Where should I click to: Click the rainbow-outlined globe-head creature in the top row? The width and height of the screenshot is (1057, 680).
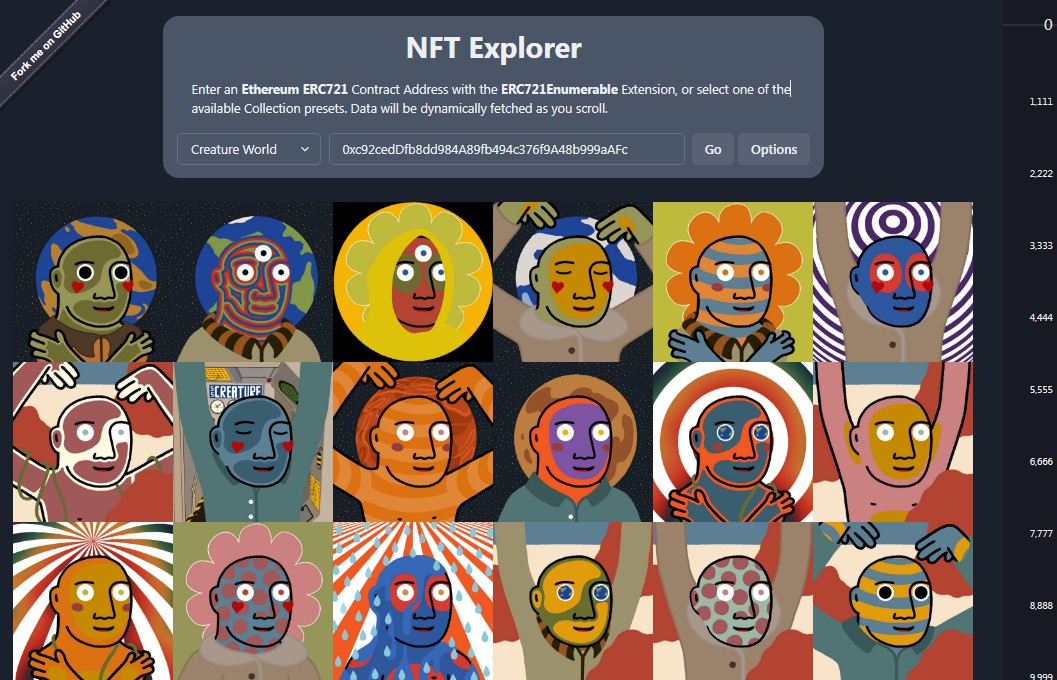click(x=252, y=280)
